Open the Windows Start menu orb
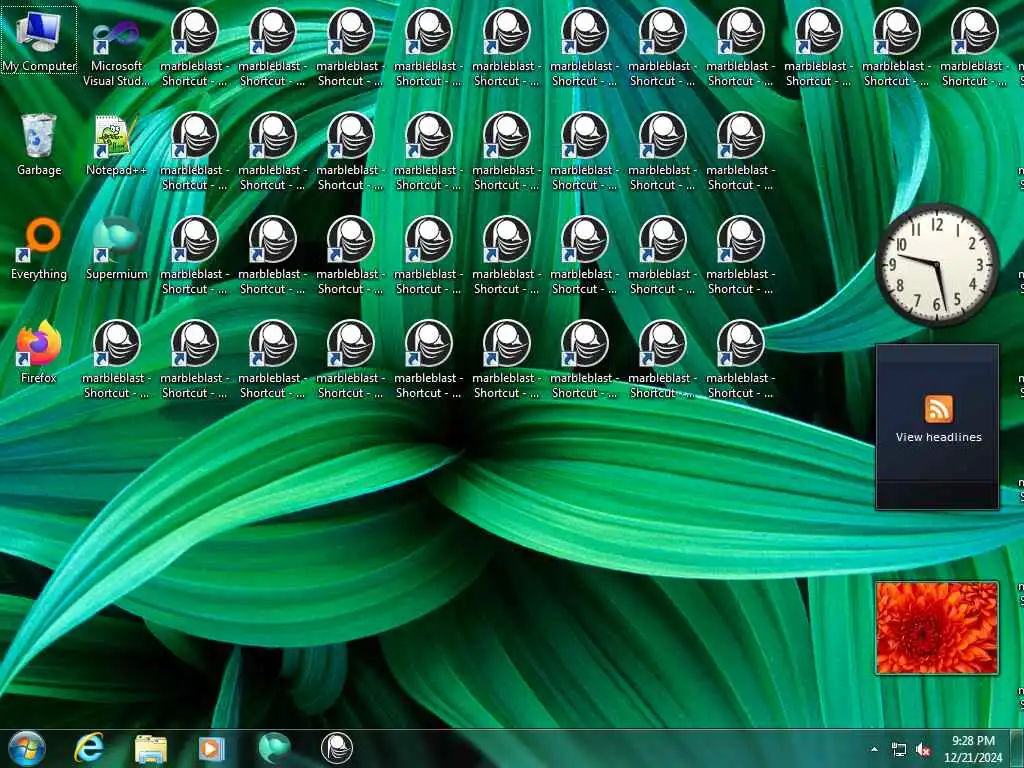Image resolution: width=1024 pixels, height=768 pixels. coord(27,748)
